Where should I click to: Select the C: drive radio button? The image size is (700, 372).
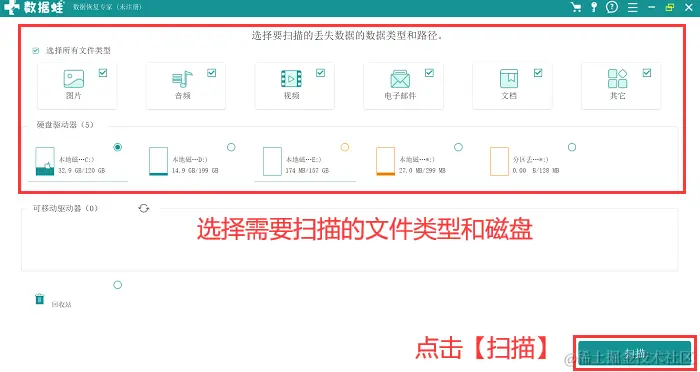(x=117, y=147)
